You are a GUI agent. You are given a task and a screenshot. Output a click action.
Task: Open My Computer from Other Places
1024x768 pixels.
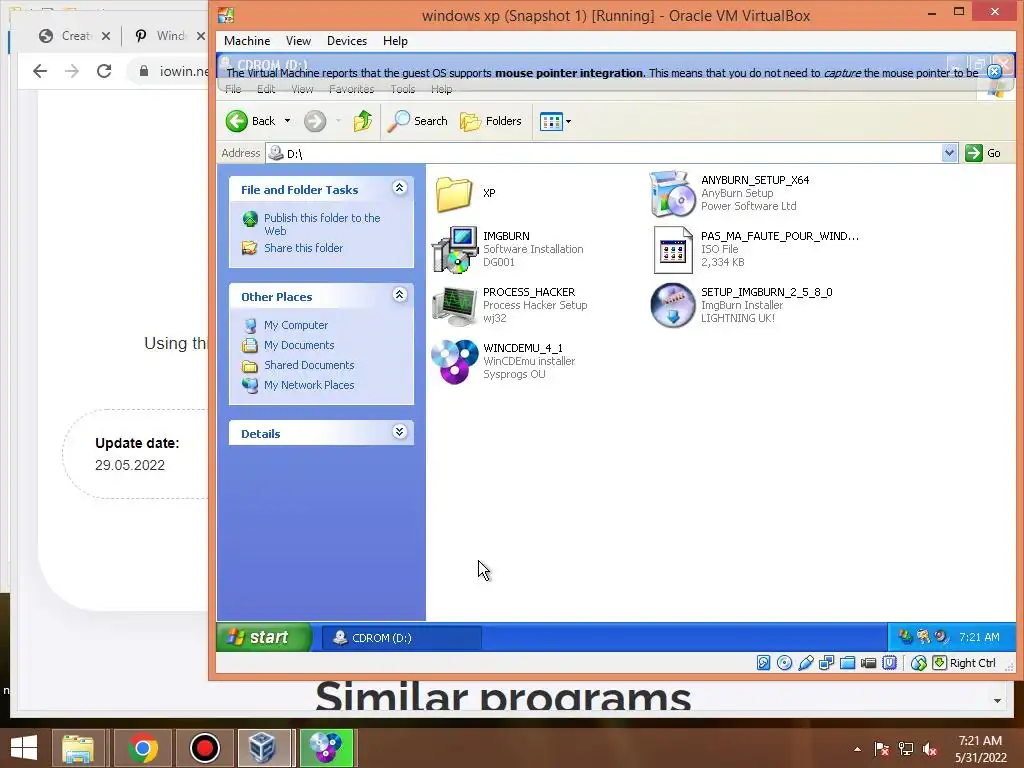(x=296, y=325)
